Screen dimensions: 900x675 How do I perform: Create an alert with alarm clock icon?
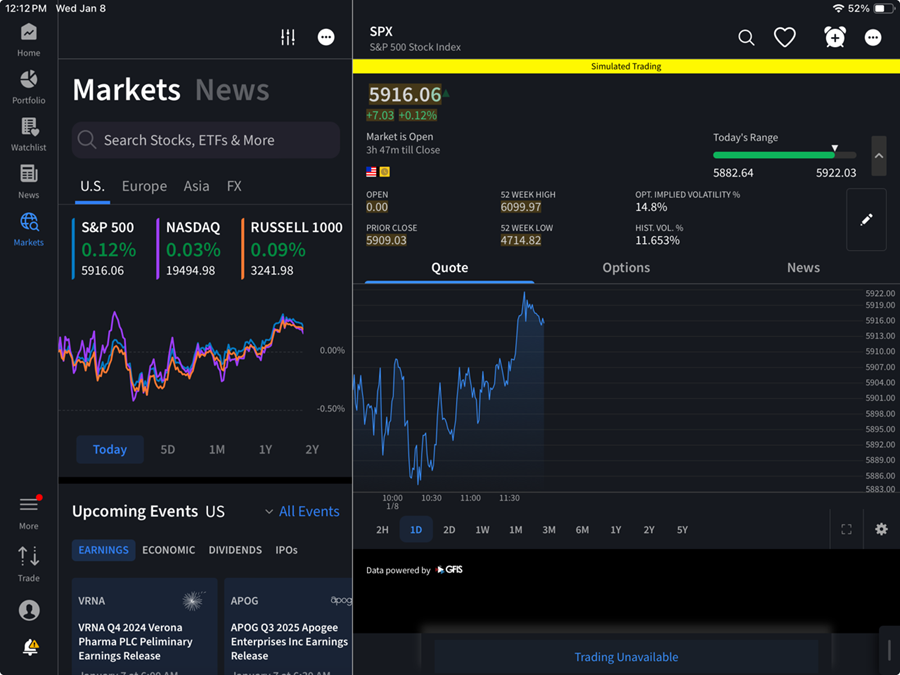tap(835, 37)
